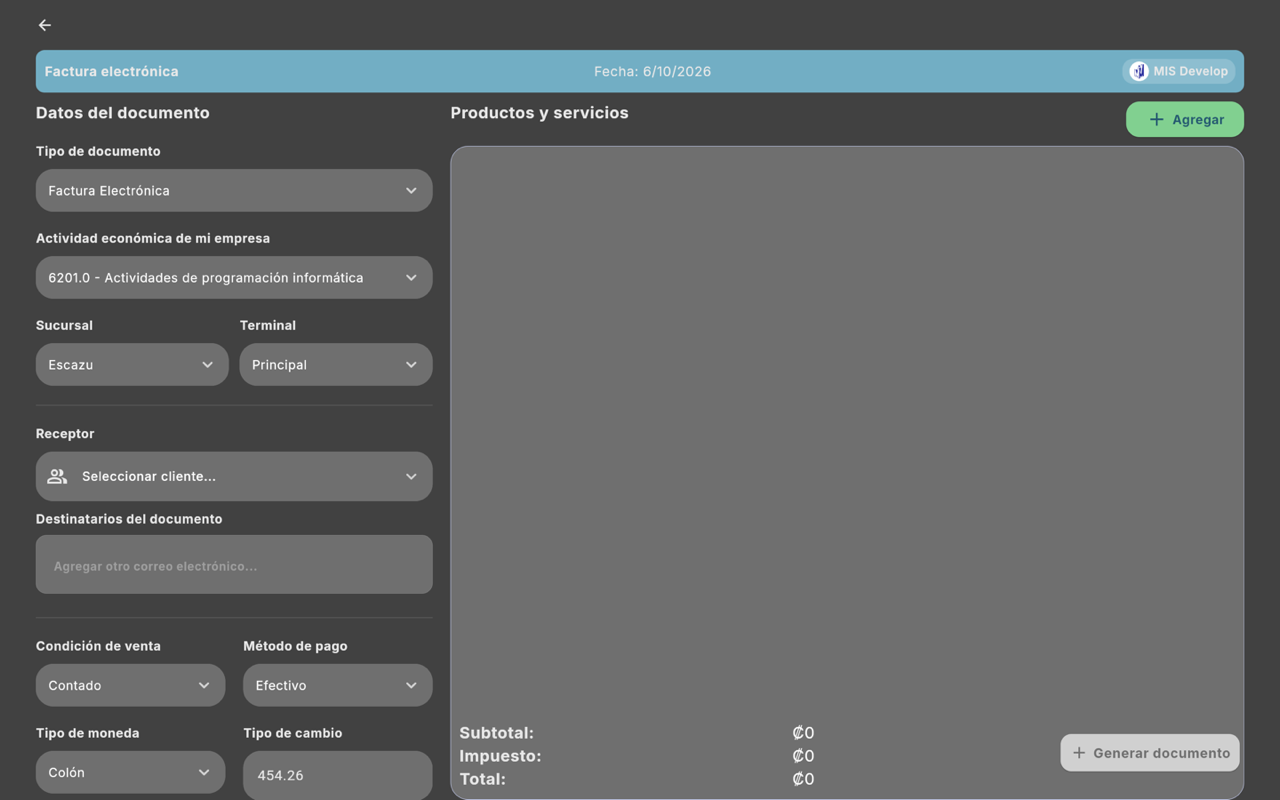
Task: Click the Total label
Action: 482,779
